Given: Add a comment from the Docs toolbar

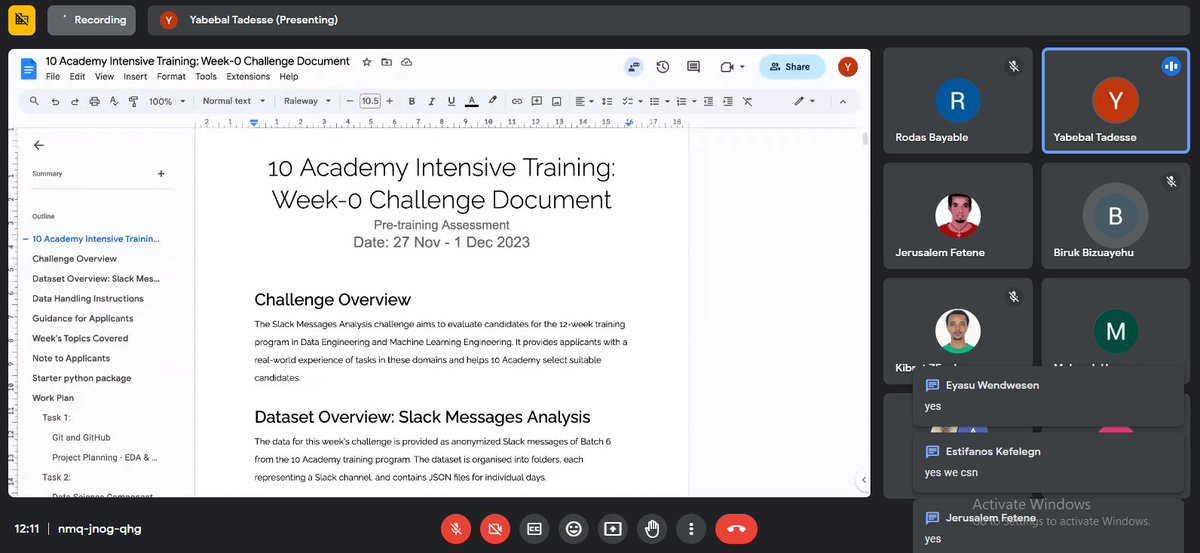Looking at the screenshot, I should [x=536, y=101].
